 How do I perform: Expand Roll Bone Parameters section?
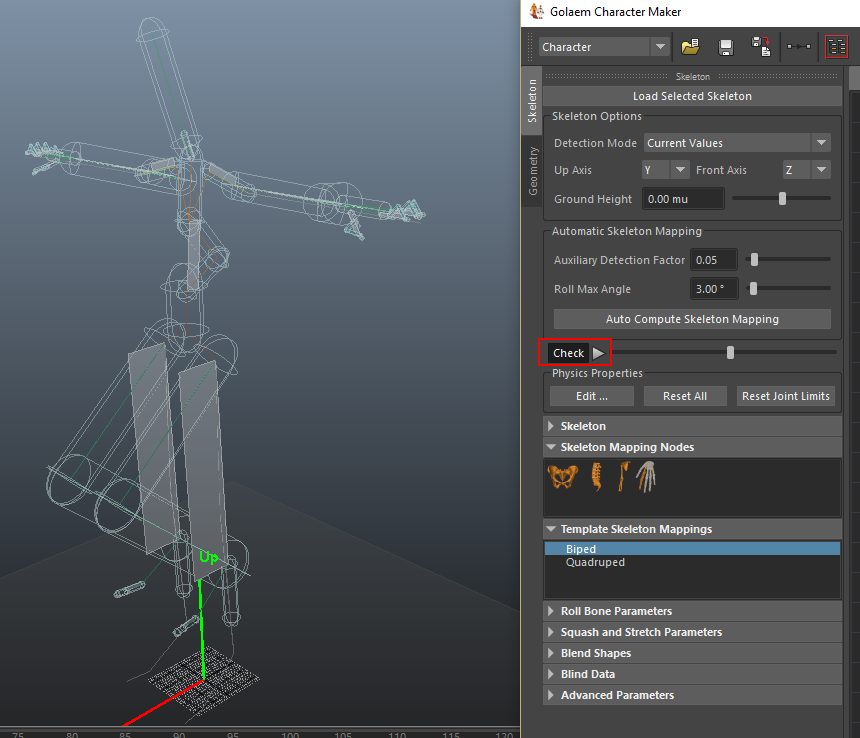tap(692, 611)
